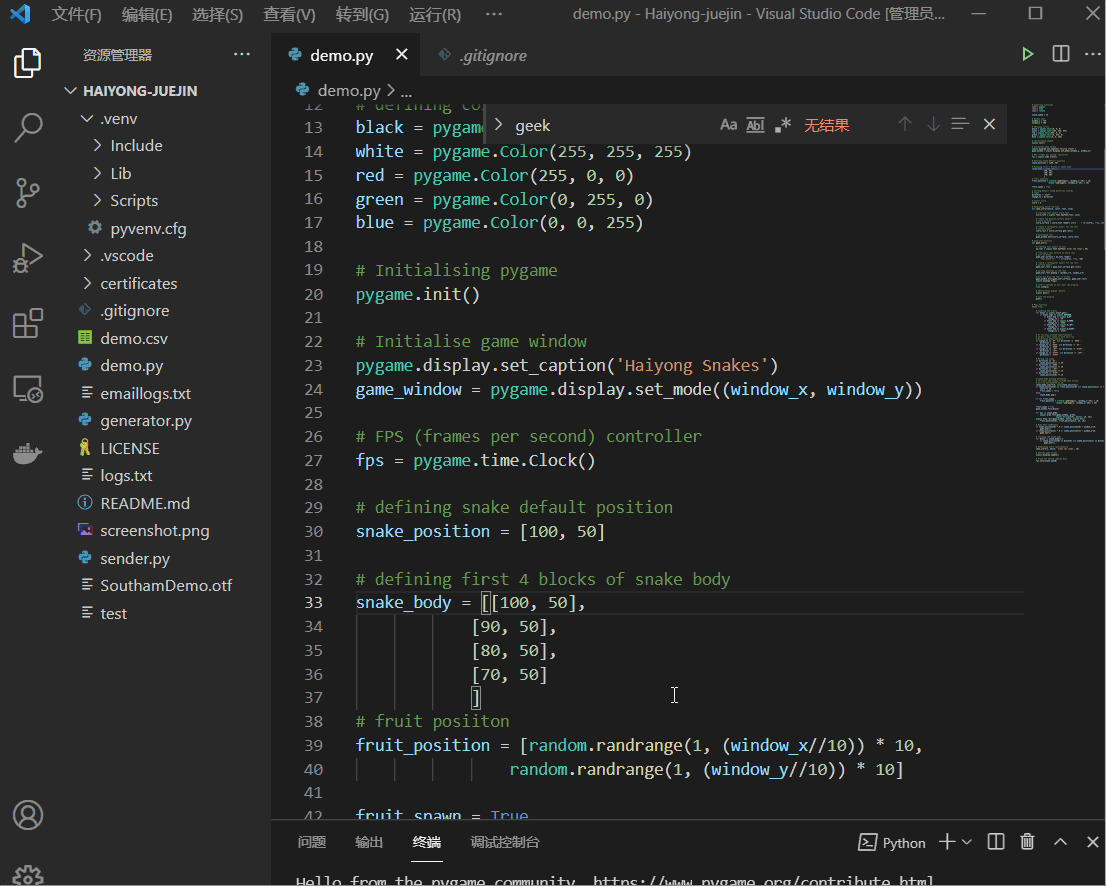The height and width of the screenshot is (886, 1106).
Task: Open pyvenv.cfg file
Action: [148, 229]
